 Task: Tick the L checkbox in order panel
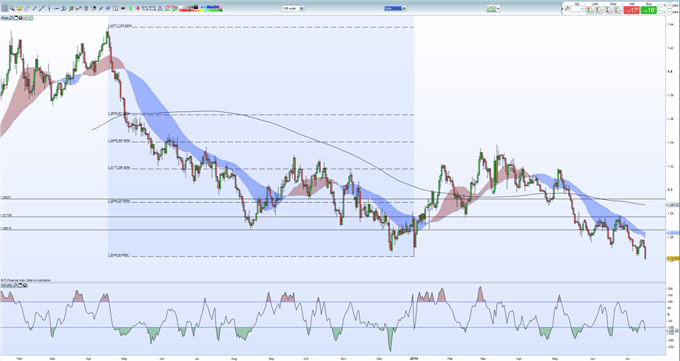pos(661,12)
